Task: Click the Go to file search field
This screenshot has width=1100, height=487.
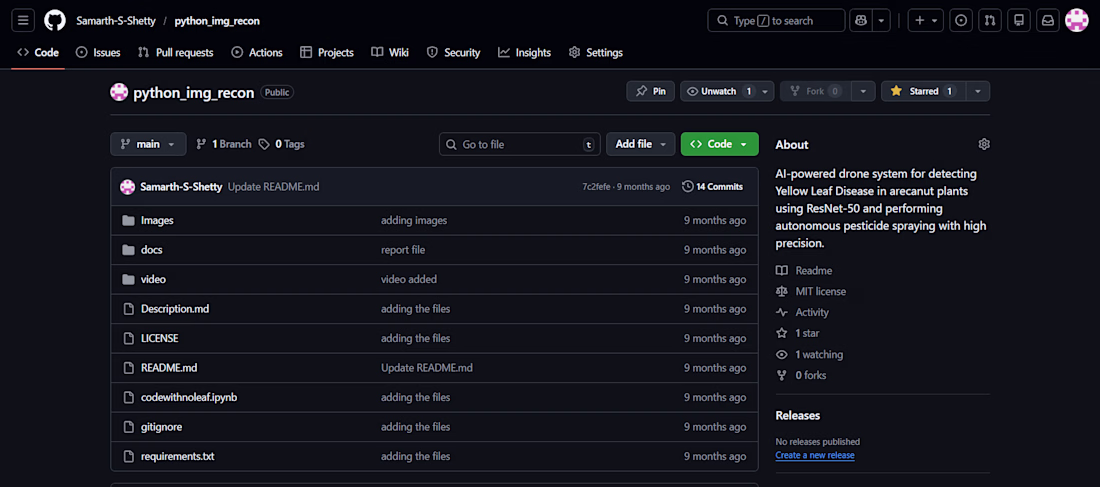Action: pyautogui.click(x=520, y=144)
